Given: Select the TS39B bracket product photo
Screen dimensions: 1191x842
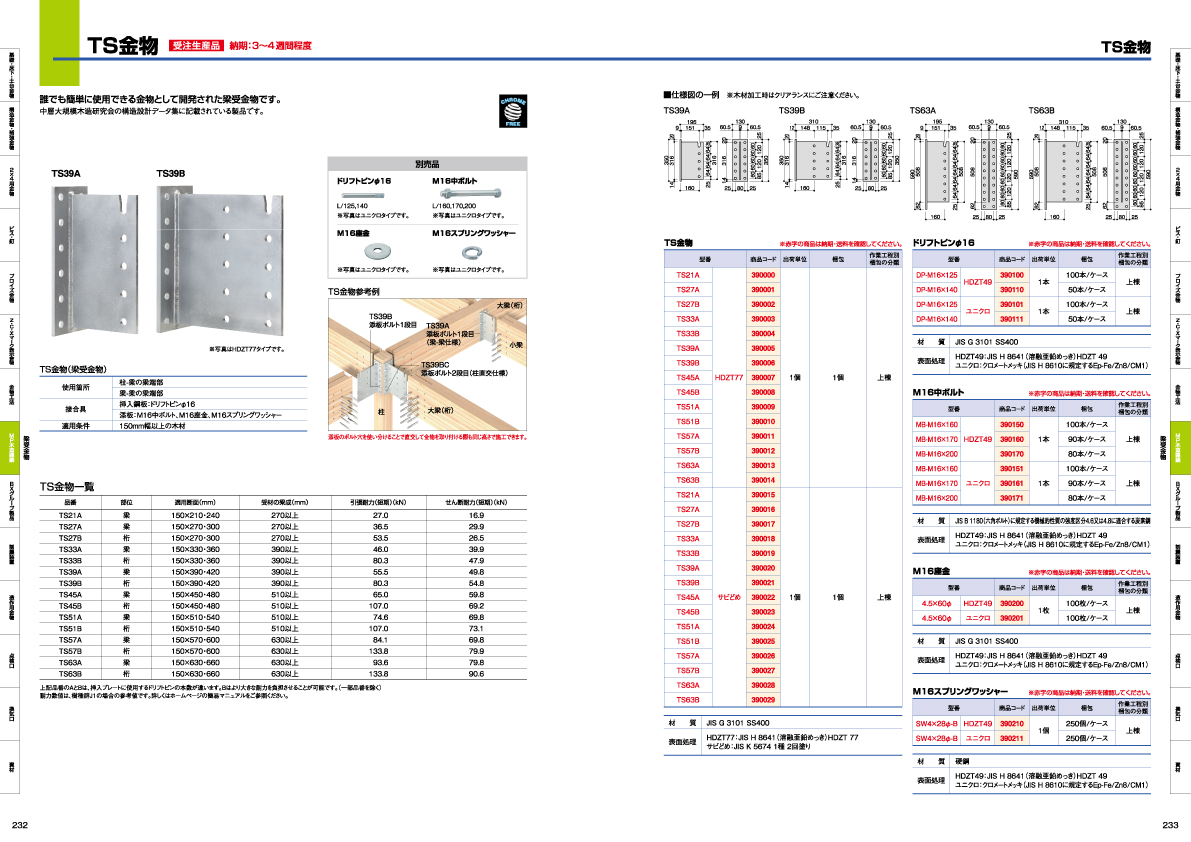Looking at the screenshot, I should [220, 260].
